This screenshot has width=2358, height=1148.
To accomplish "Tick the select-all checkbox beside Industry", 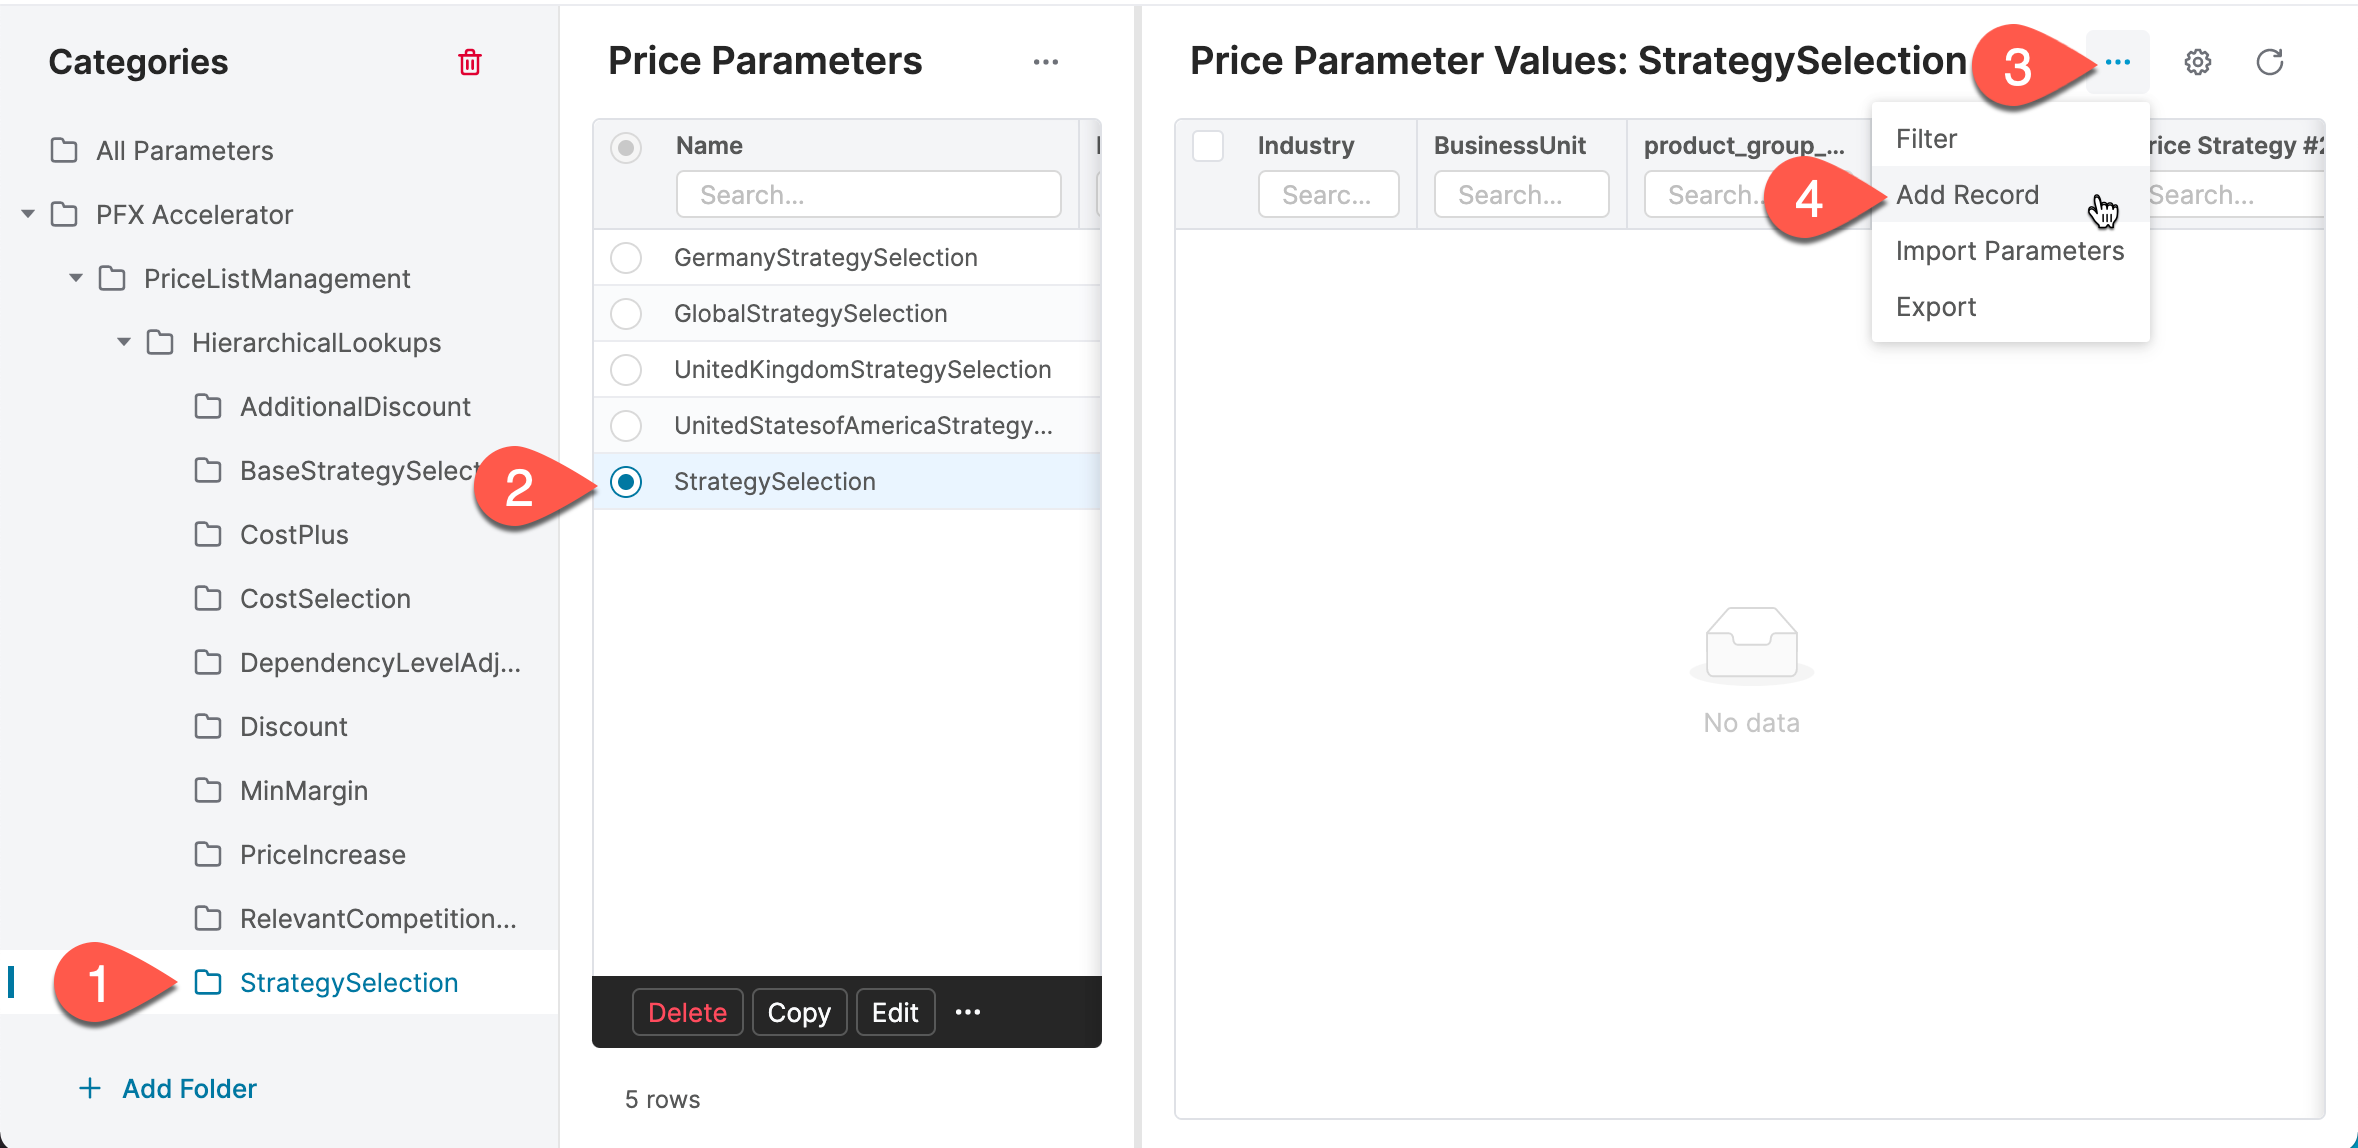I will [x=1208, y=146].
